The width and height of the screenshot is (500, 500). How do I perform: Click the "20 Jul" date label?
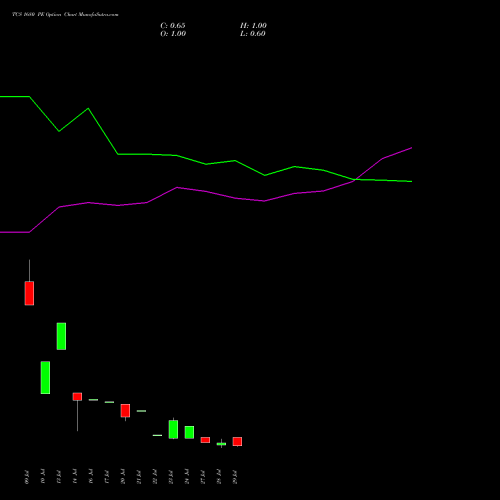123,477
